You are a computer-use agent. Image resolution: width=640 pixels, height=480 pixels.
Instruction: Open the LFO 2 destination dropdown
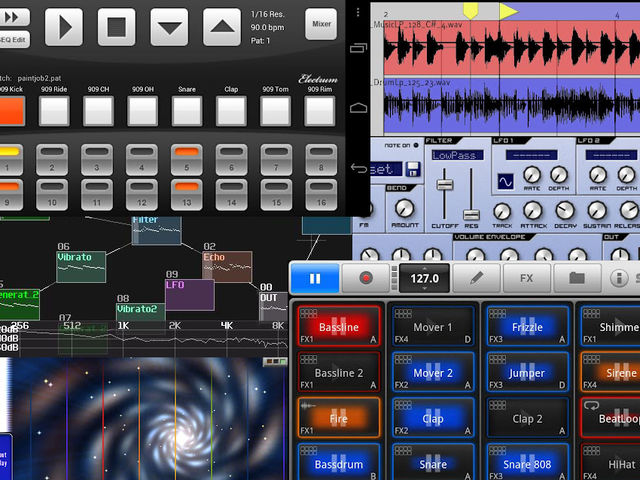point(611,155)
